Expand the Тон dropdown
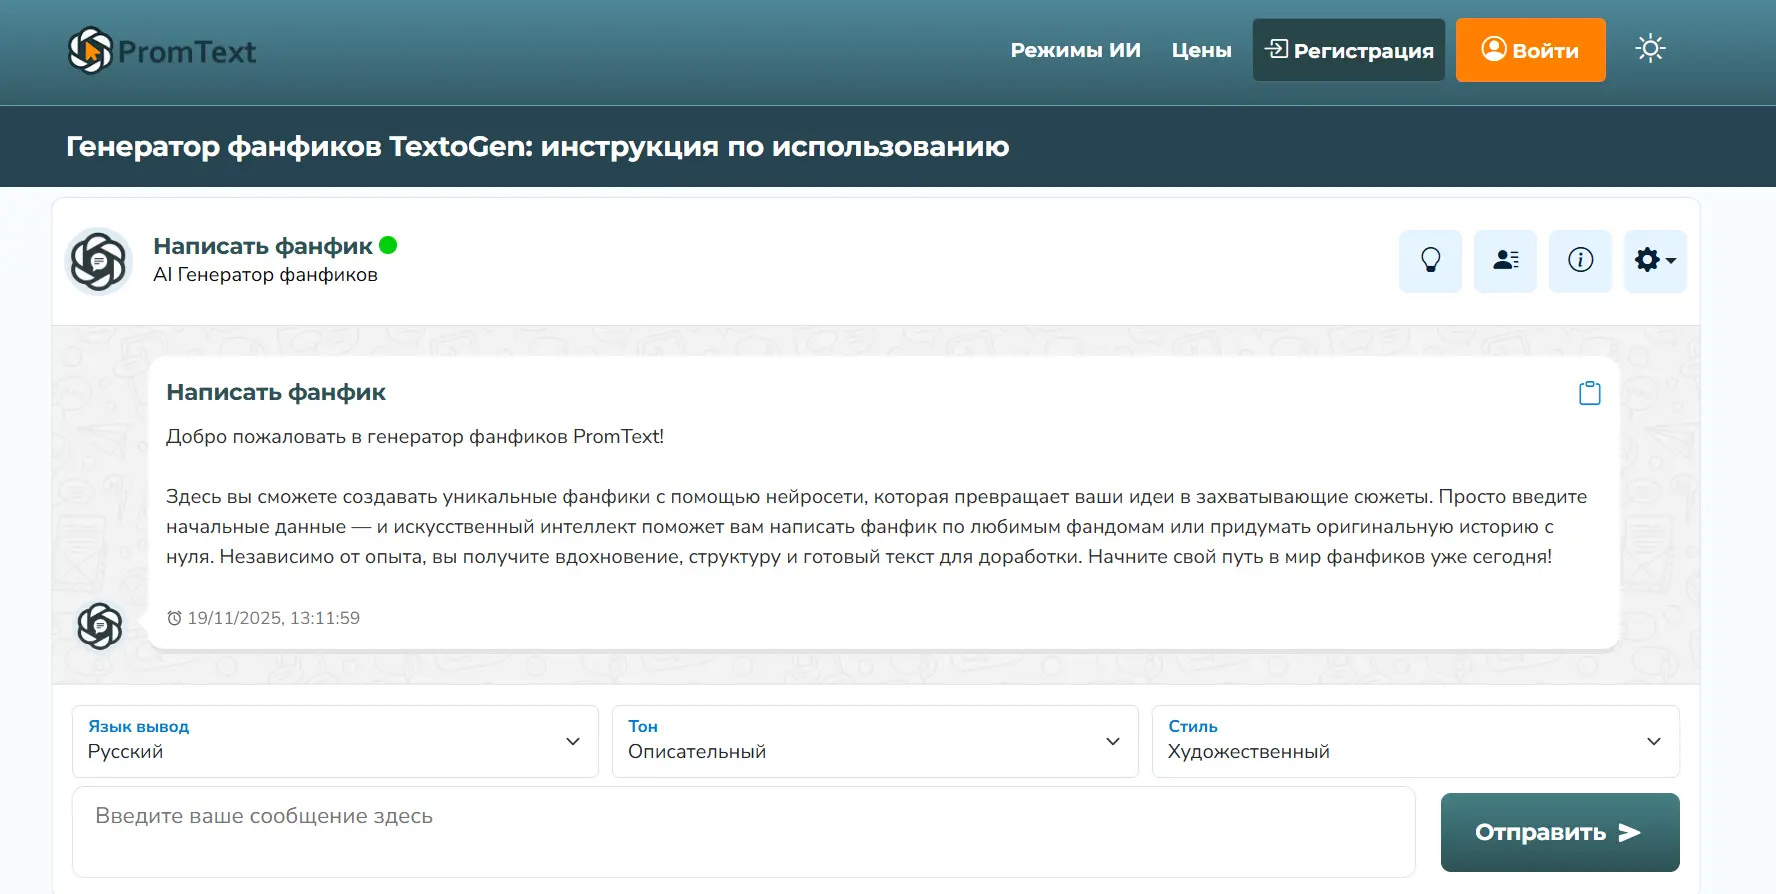1776x894 pixels. pyautogui.click(x=875, y=741)
